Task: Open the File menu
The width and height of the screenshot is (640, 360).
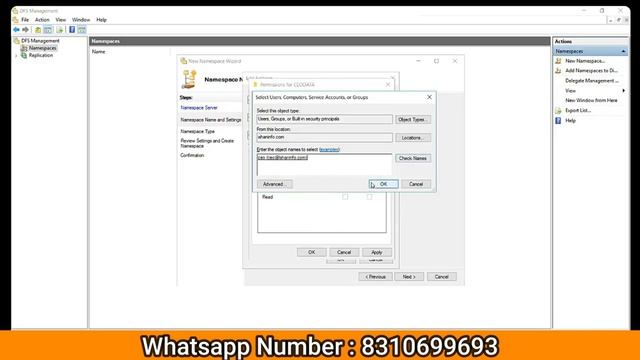Action: pyautogui.click(x=25, y=20)
